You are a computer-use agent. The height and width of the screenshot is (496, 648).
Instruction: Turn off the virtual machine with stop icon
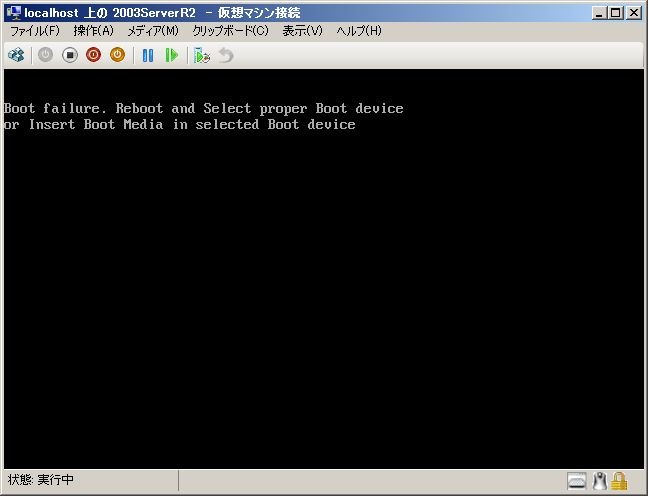(70, 55)
